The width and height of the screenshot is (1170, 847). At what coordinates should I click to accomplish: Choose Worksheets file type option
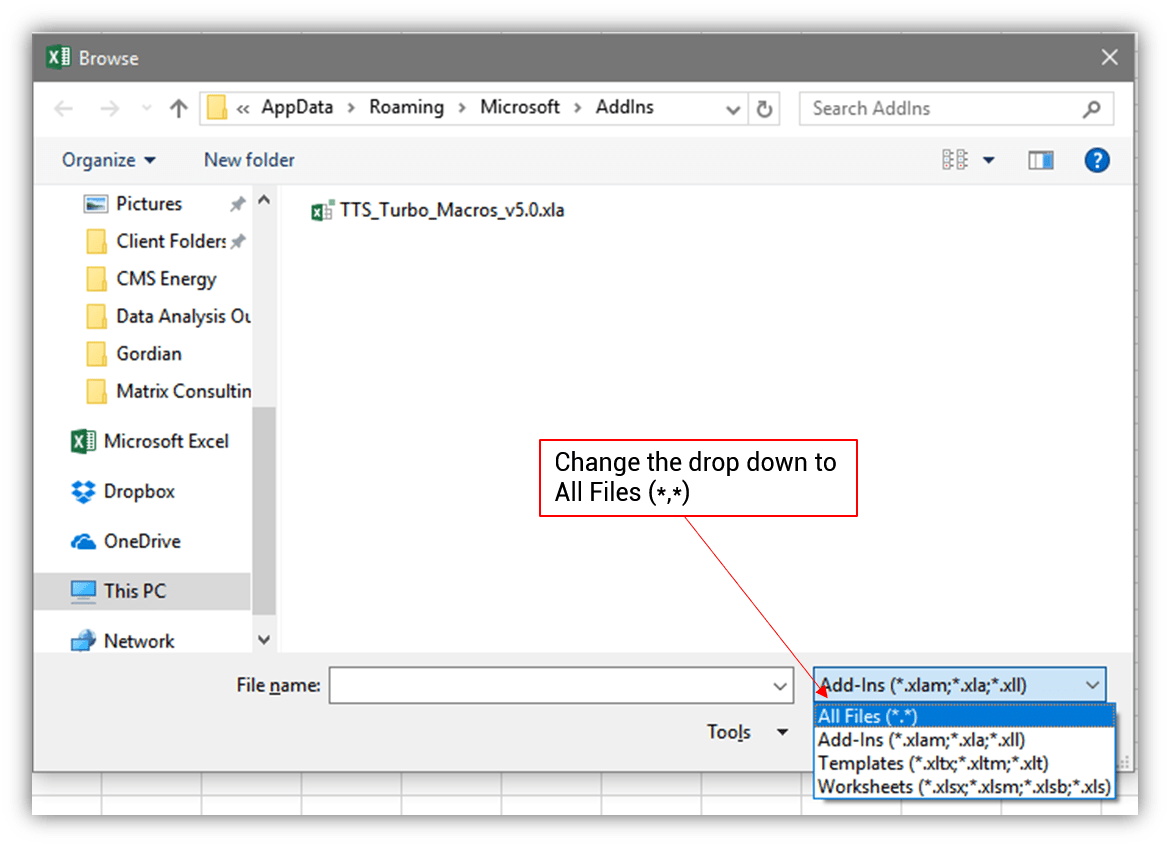963,787
